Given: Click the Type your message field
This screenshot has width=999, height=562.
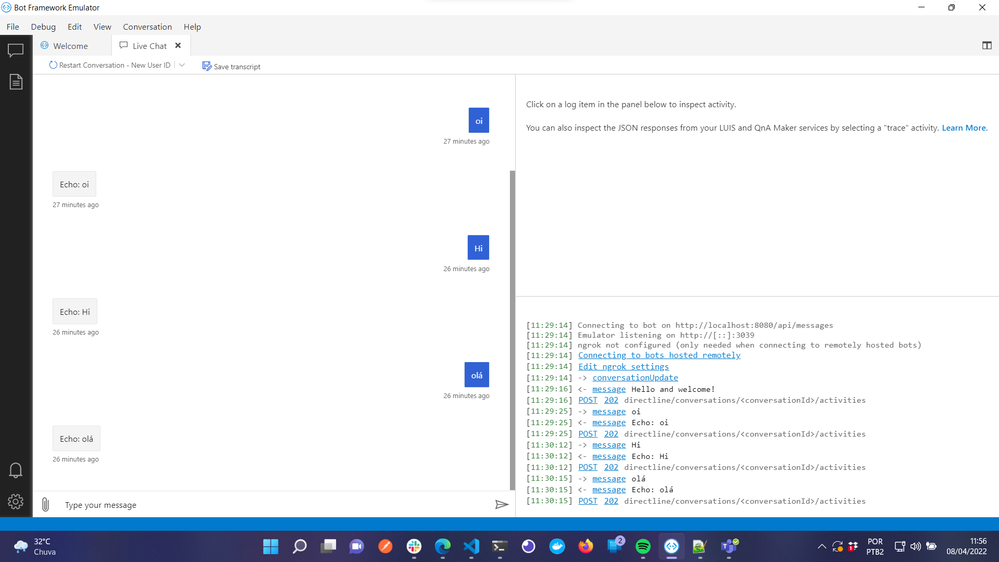Looking at the screenshot, I should (275, 505).
